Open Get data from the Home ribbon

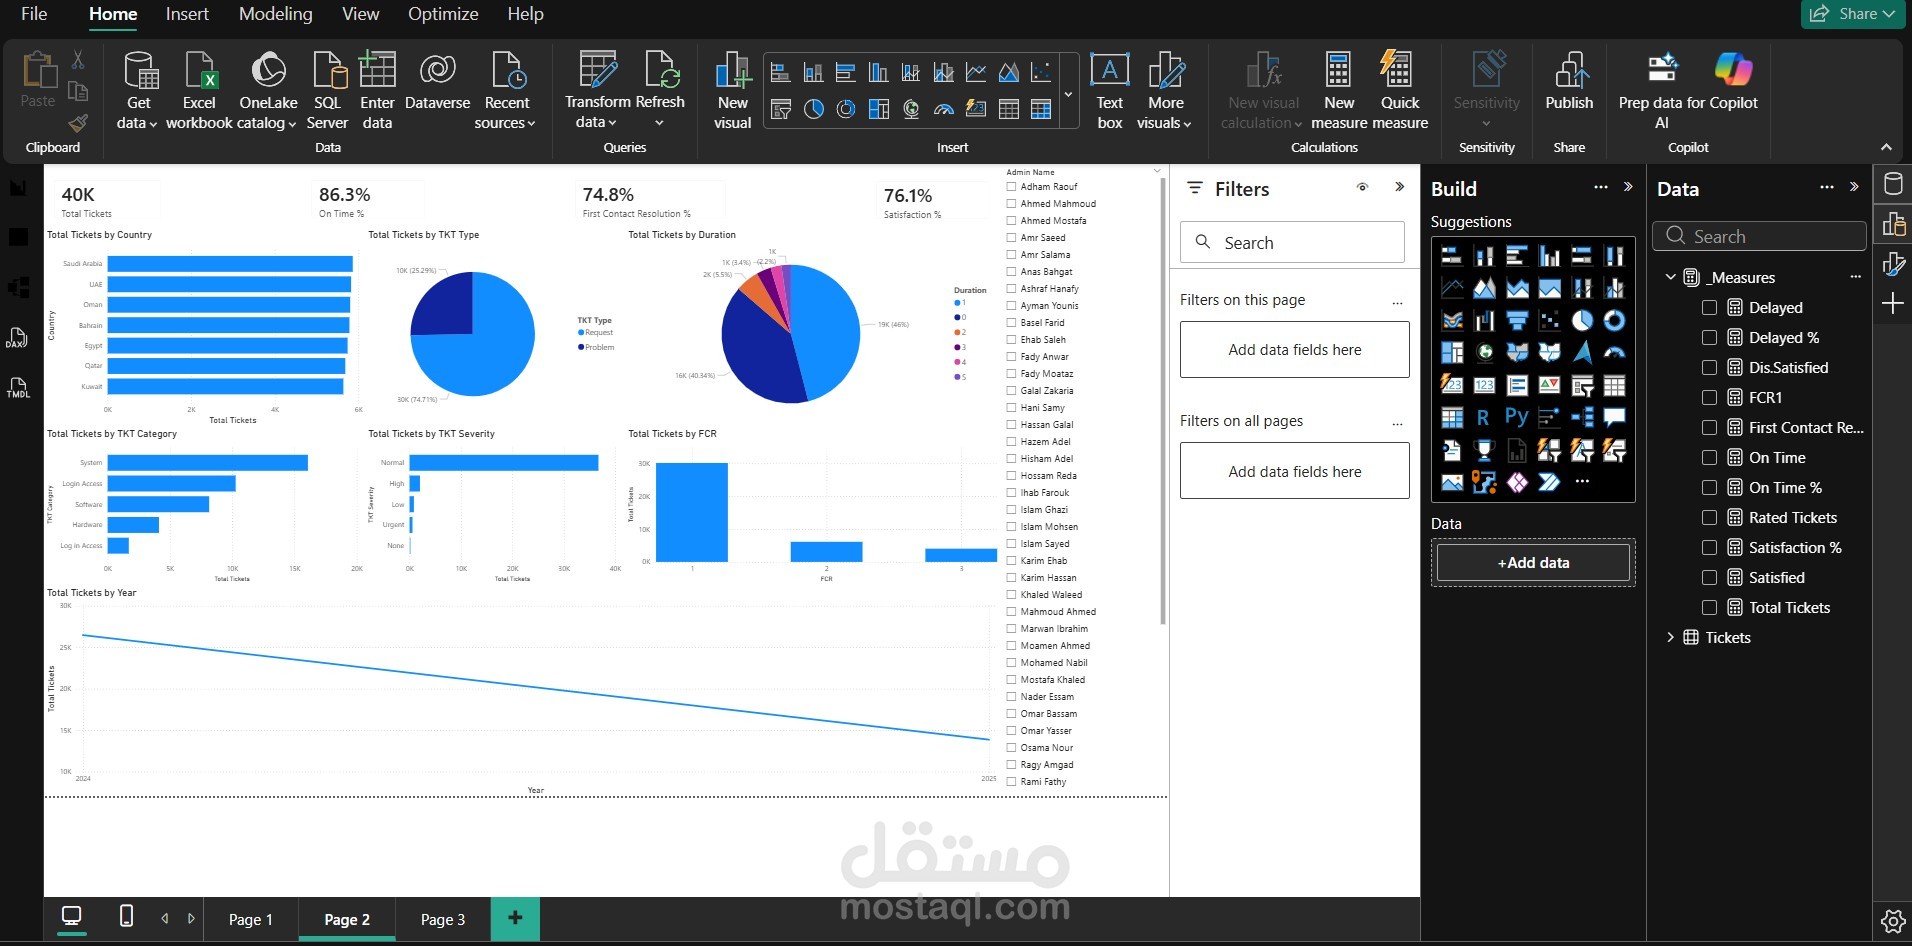click(138, 90)
